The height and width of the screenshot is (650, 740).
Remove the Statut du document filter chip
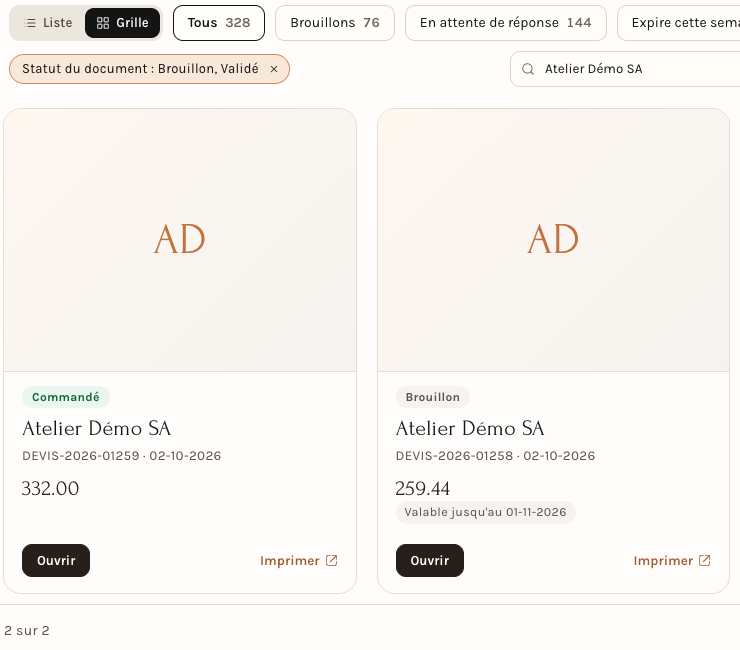[x=274, y=69]
